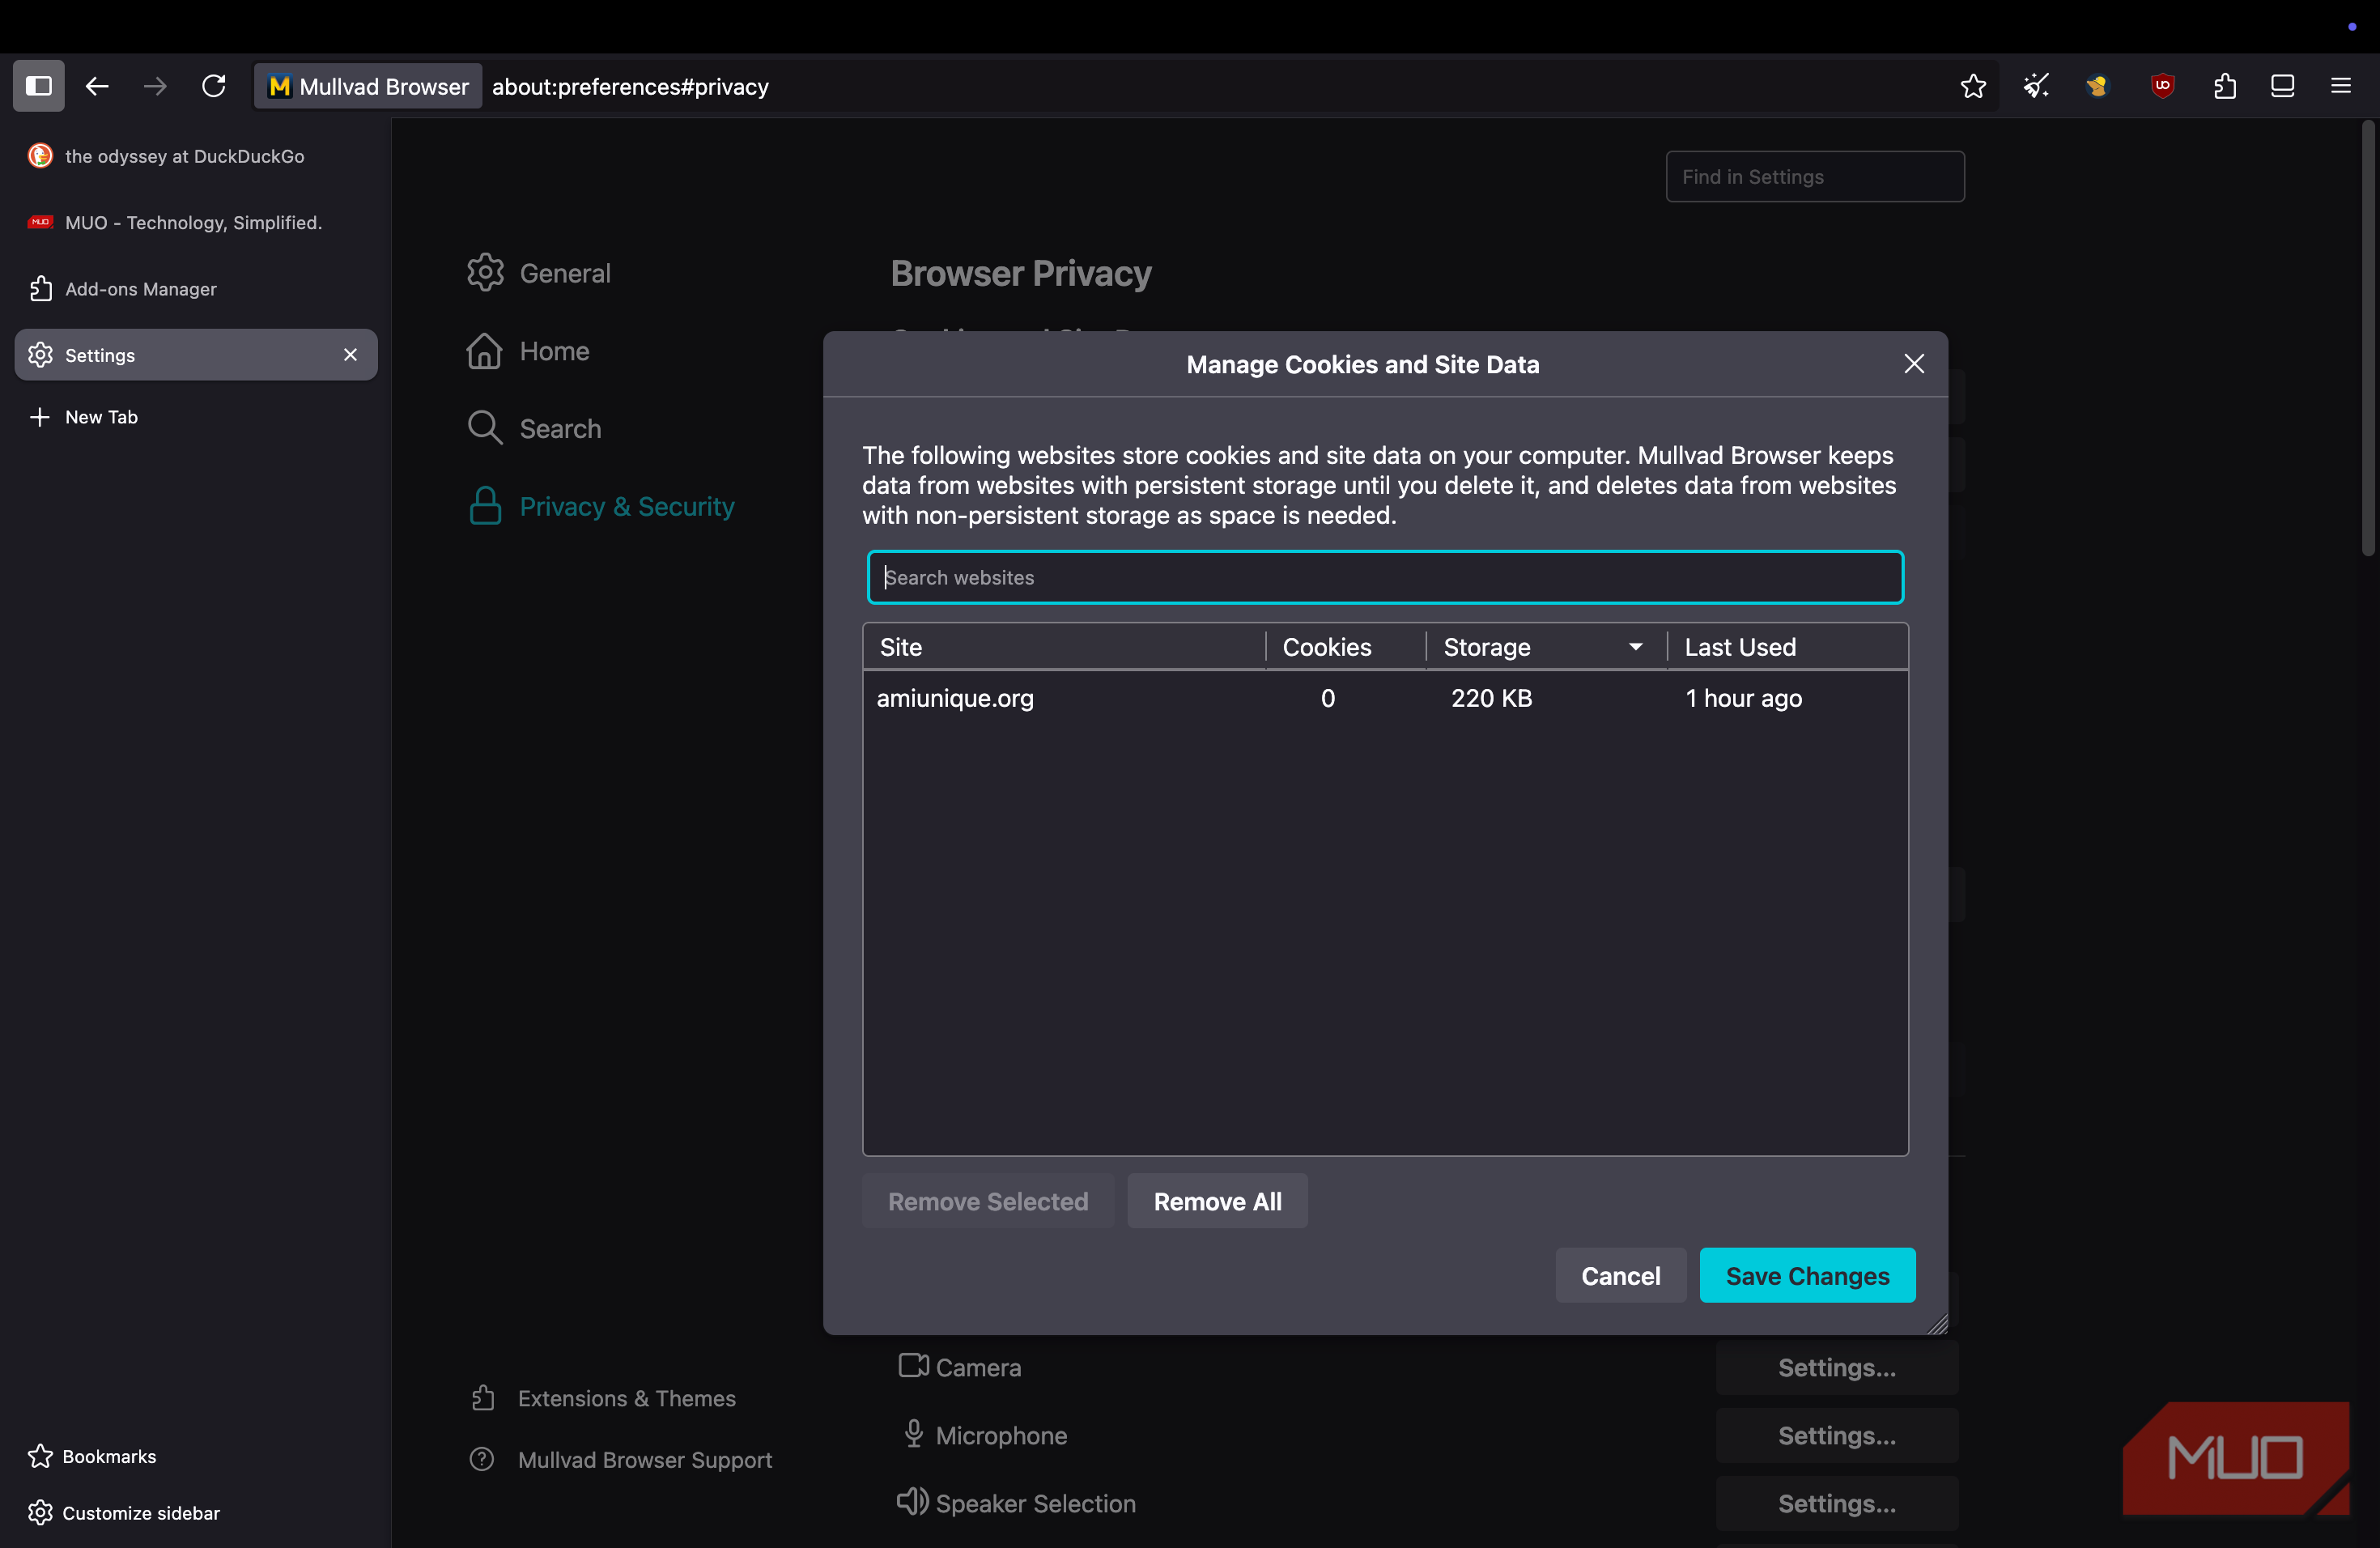Screen dimensions: 2380x1548
Task: Close Manage Cookies dialog with X
Action: (1913, 364)
